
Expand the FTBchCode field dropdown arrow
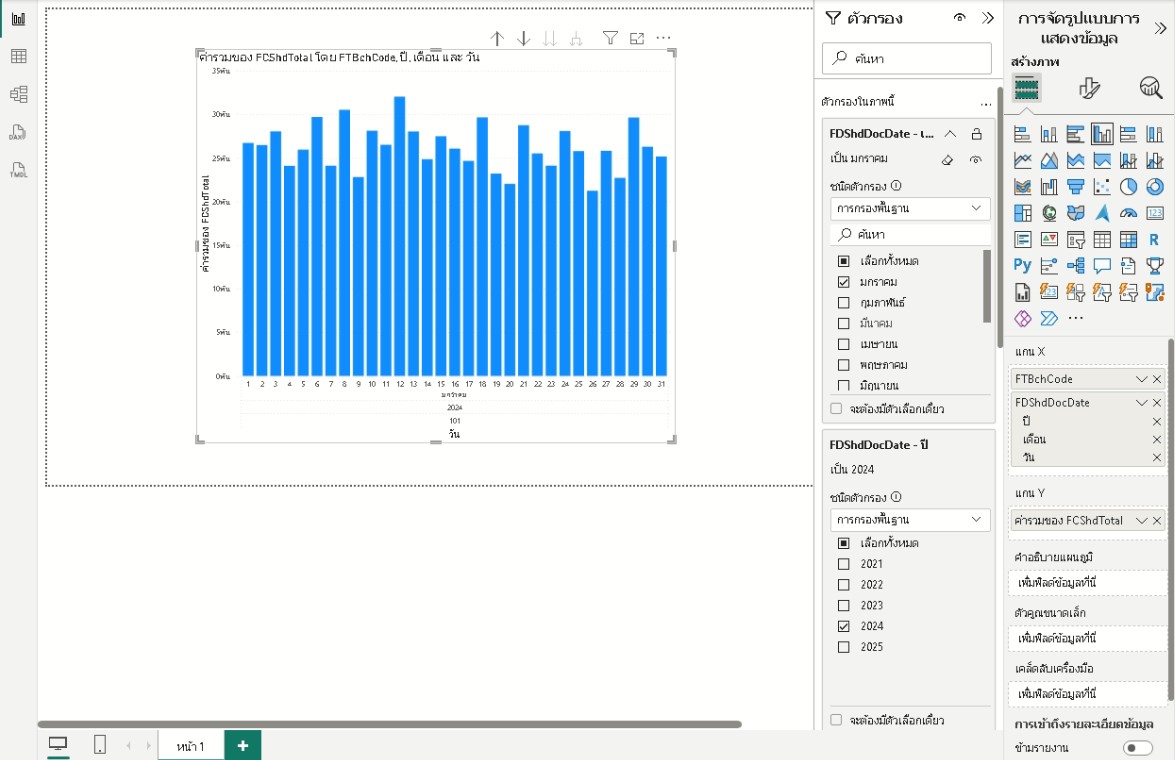(x=1141, y=380)
